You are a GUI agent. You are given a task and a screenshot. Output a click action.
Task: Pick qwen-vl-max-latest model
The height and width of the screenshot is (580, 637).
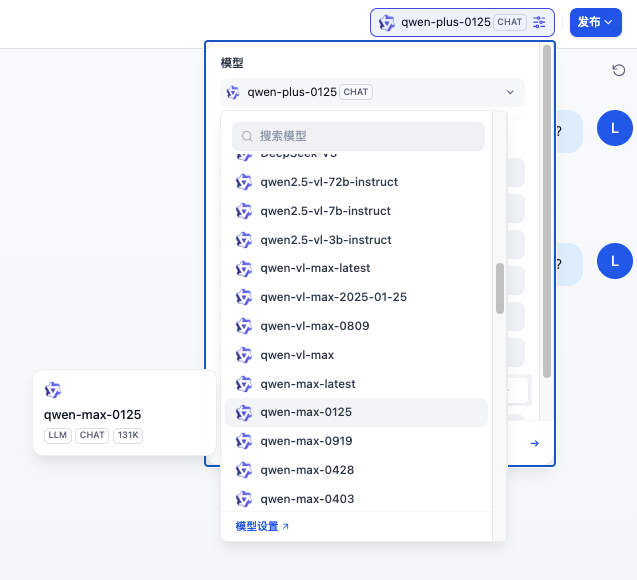pos(356,268)
